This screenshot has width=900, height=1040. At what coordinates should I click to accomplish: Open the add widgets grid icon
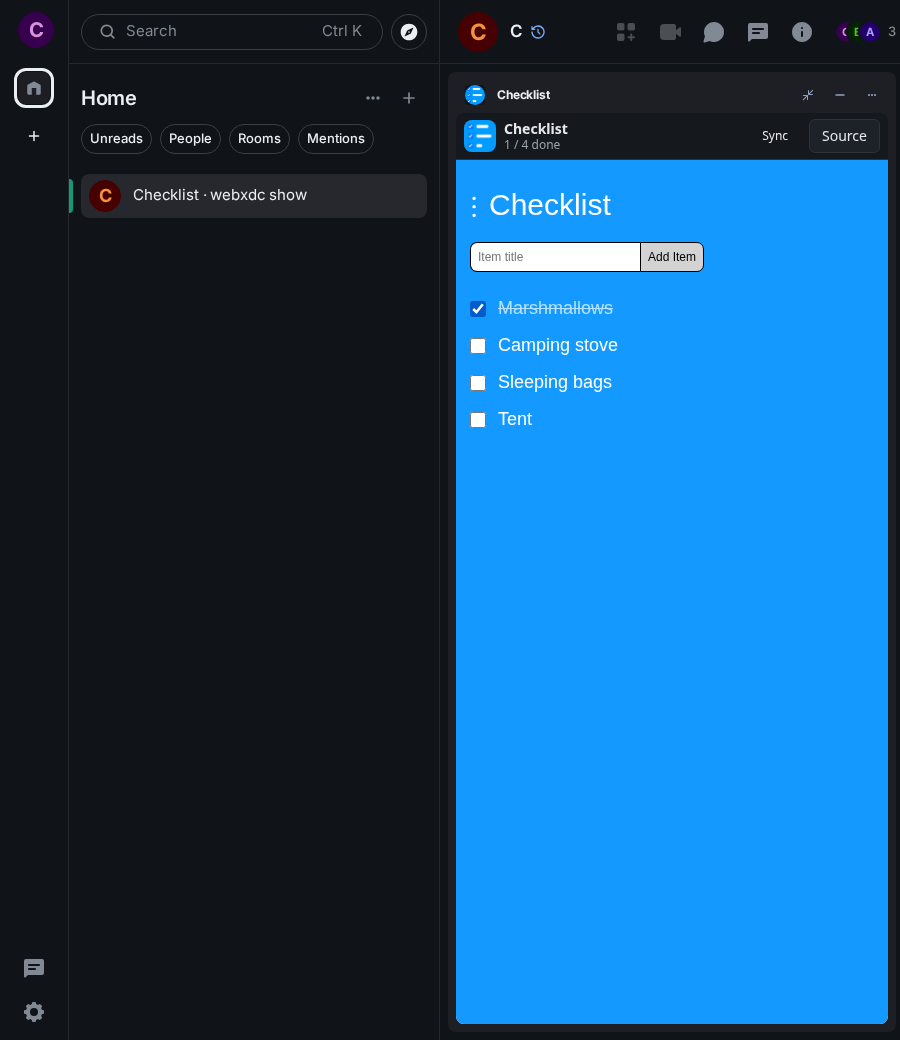(x=625, y=32)
